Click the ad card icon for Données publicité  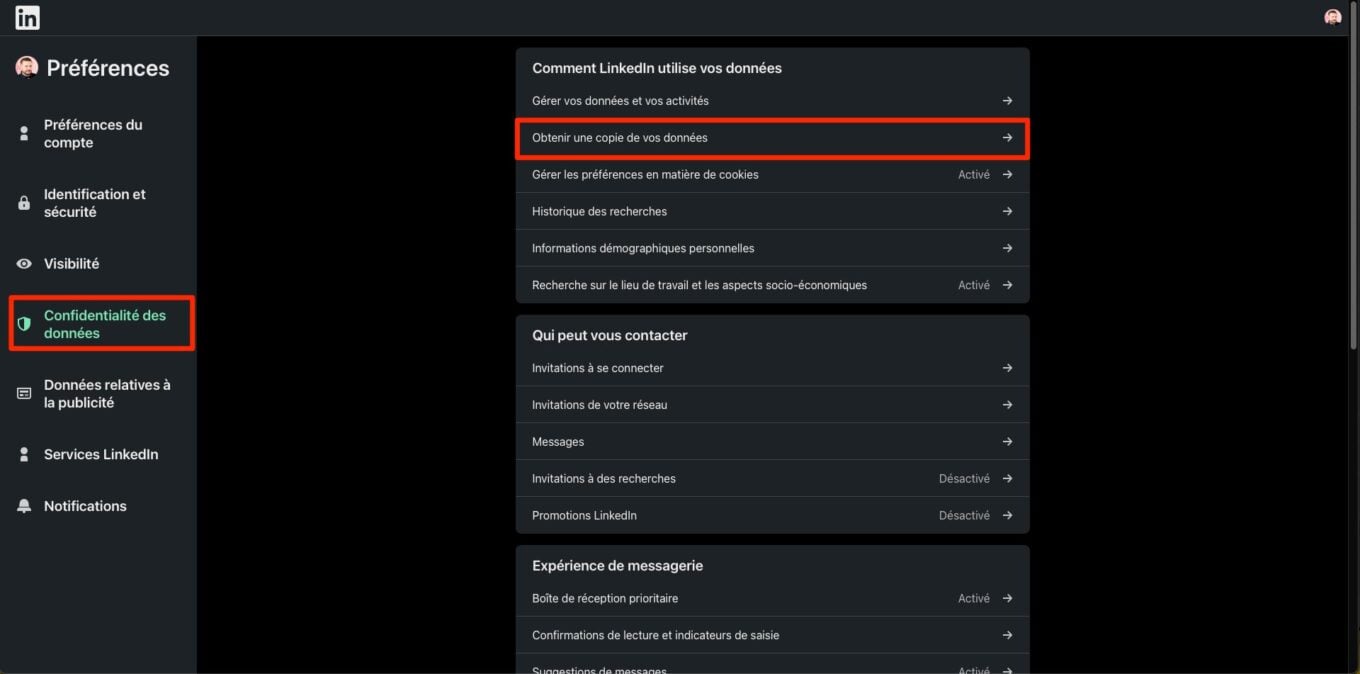24,394
